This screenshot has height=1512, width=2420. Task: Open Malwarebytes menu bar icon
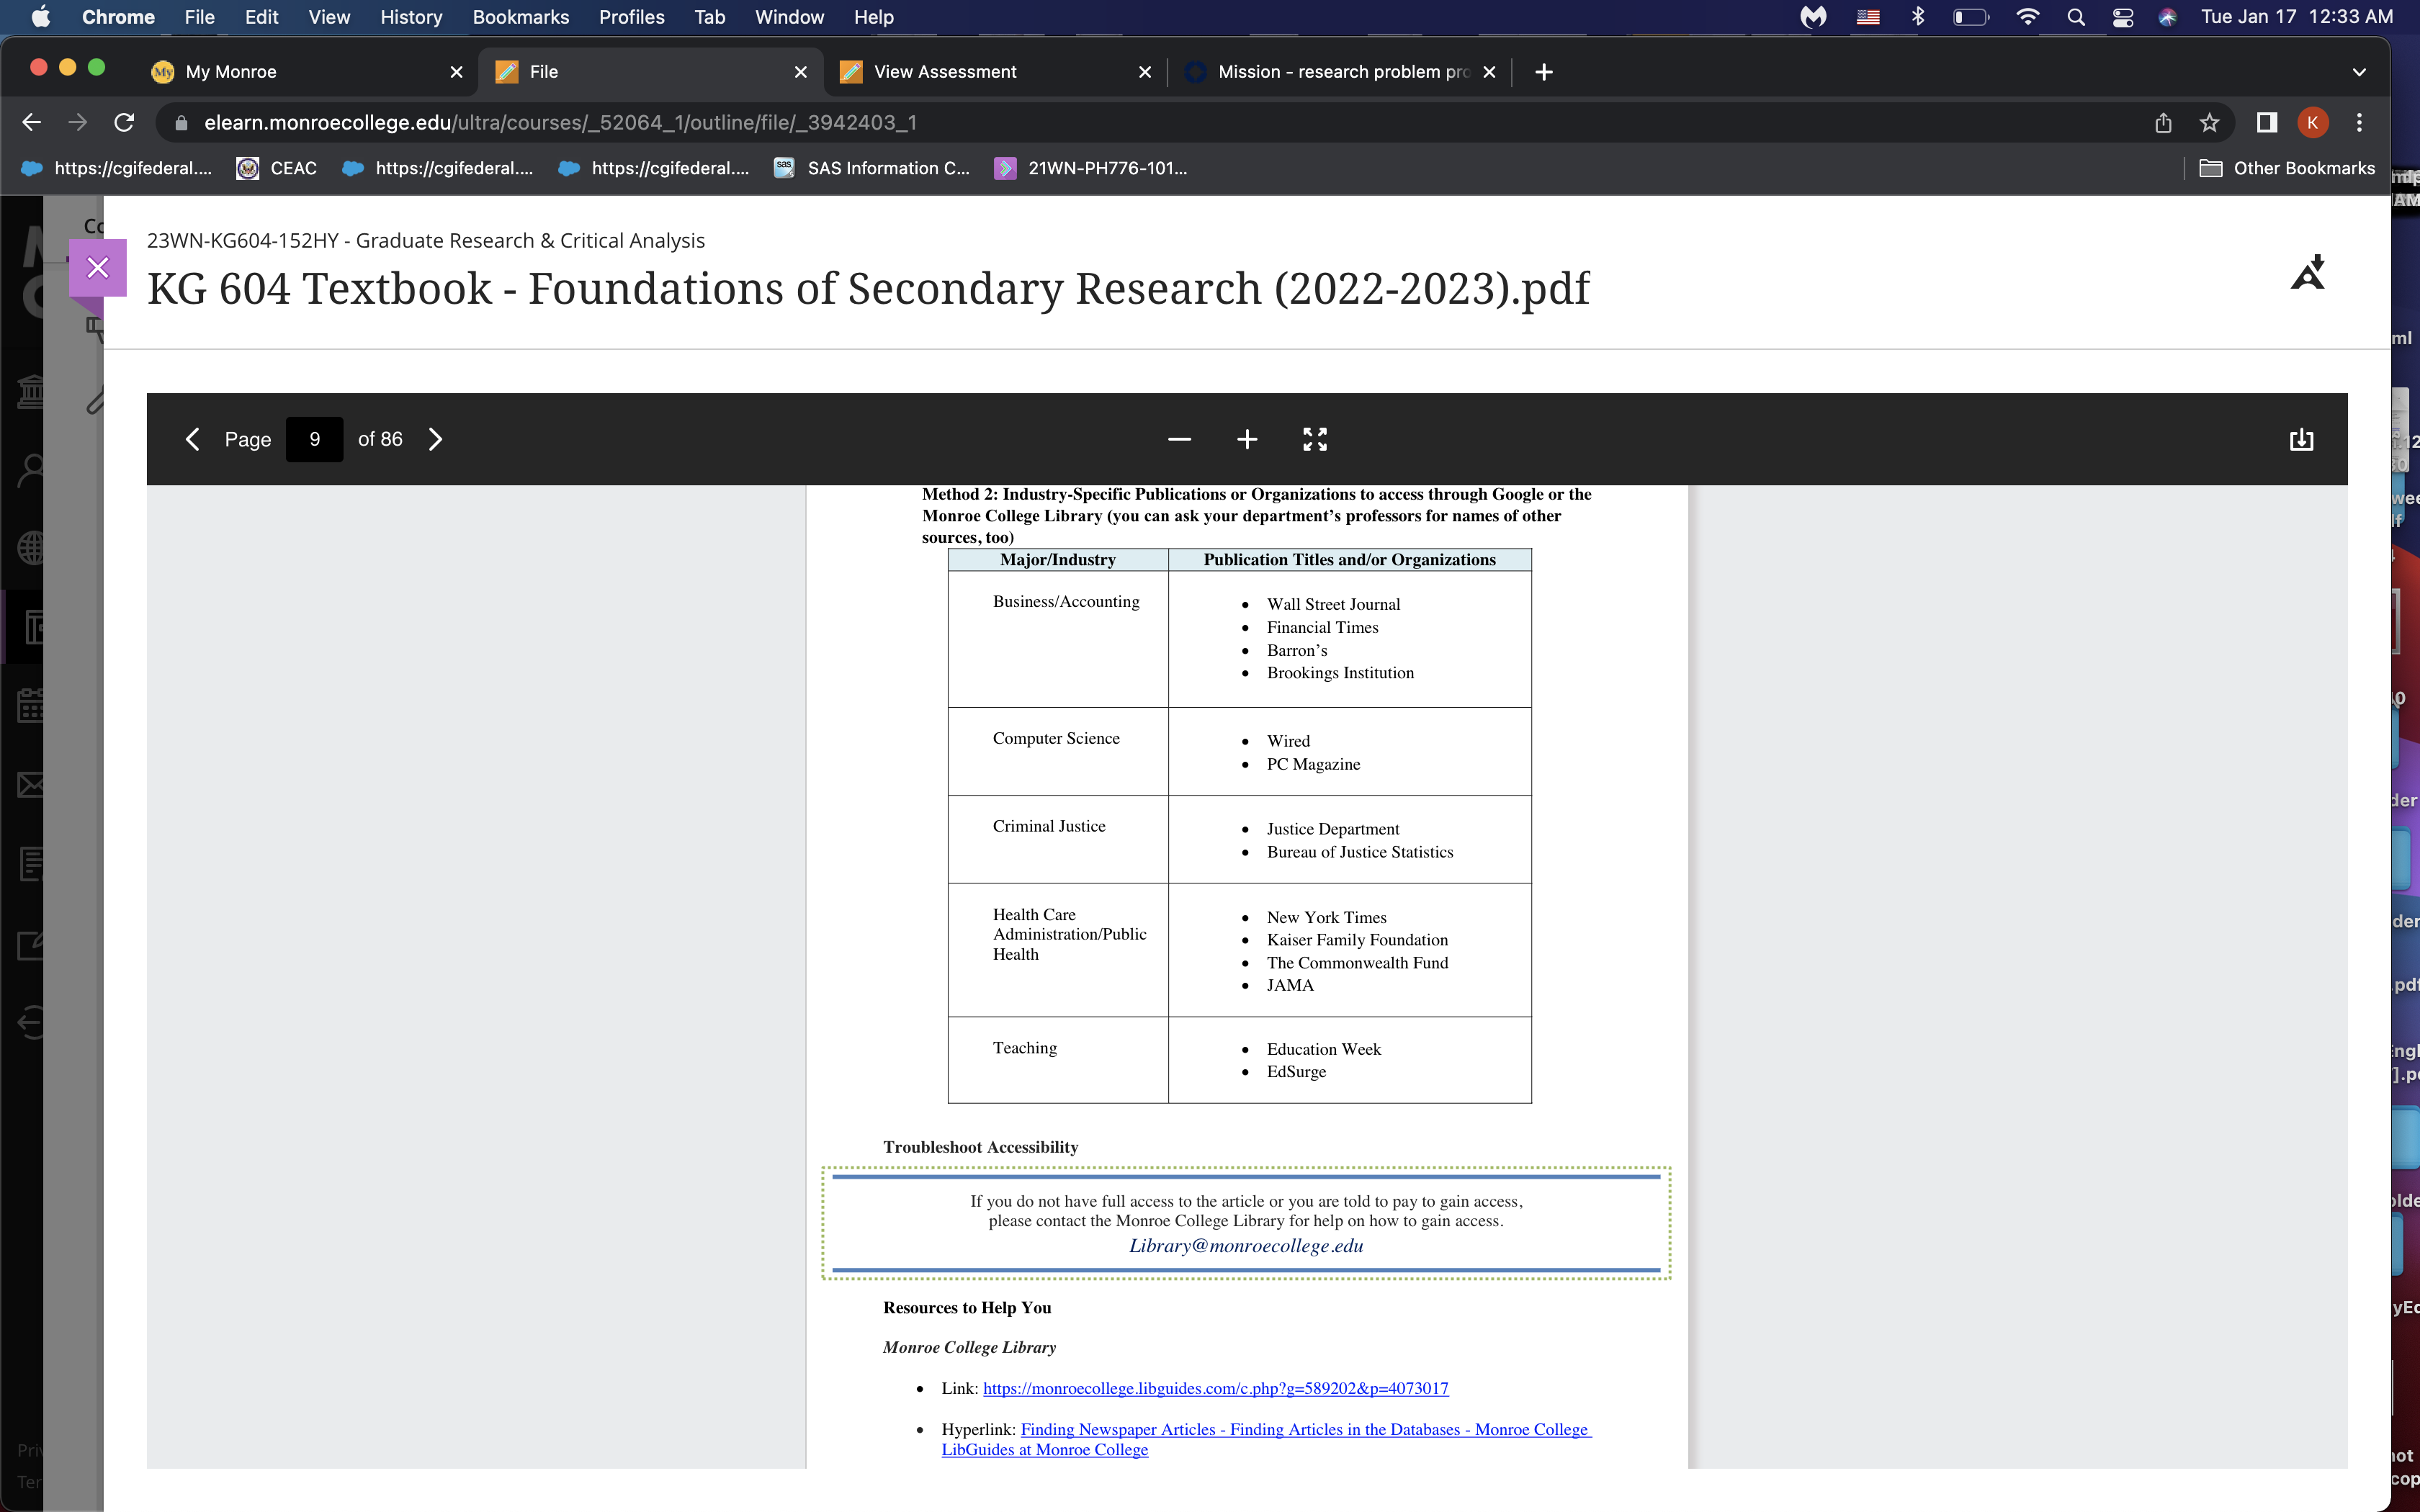(1813, 17)
